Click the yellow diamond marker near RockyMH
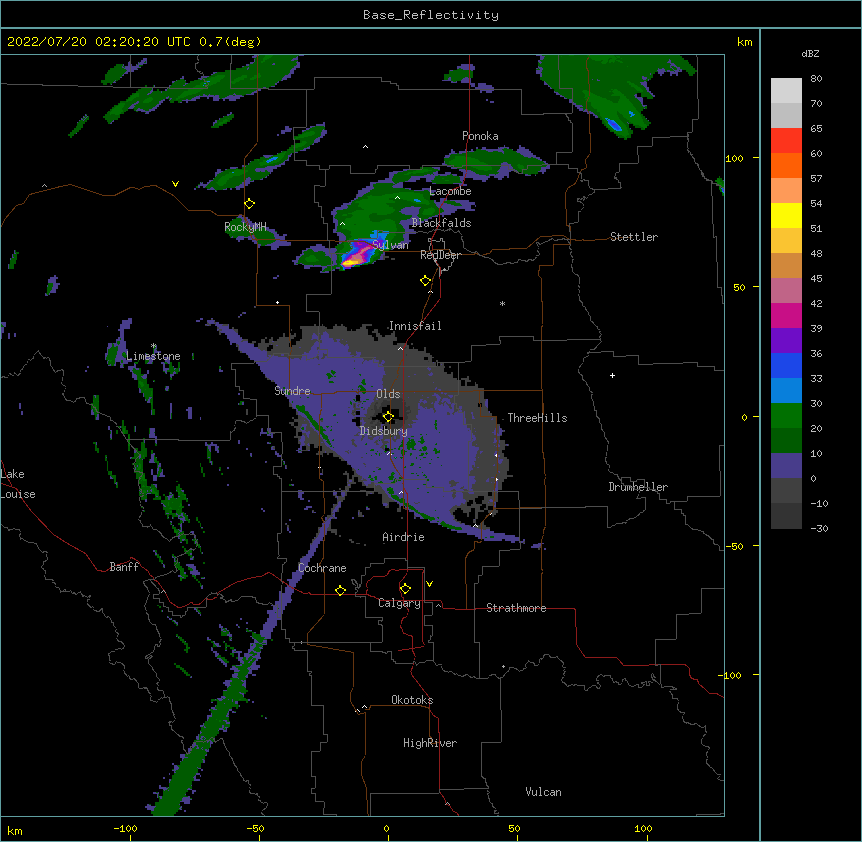Viewport: 862px width, 842px height. click(x=250, y=204)
